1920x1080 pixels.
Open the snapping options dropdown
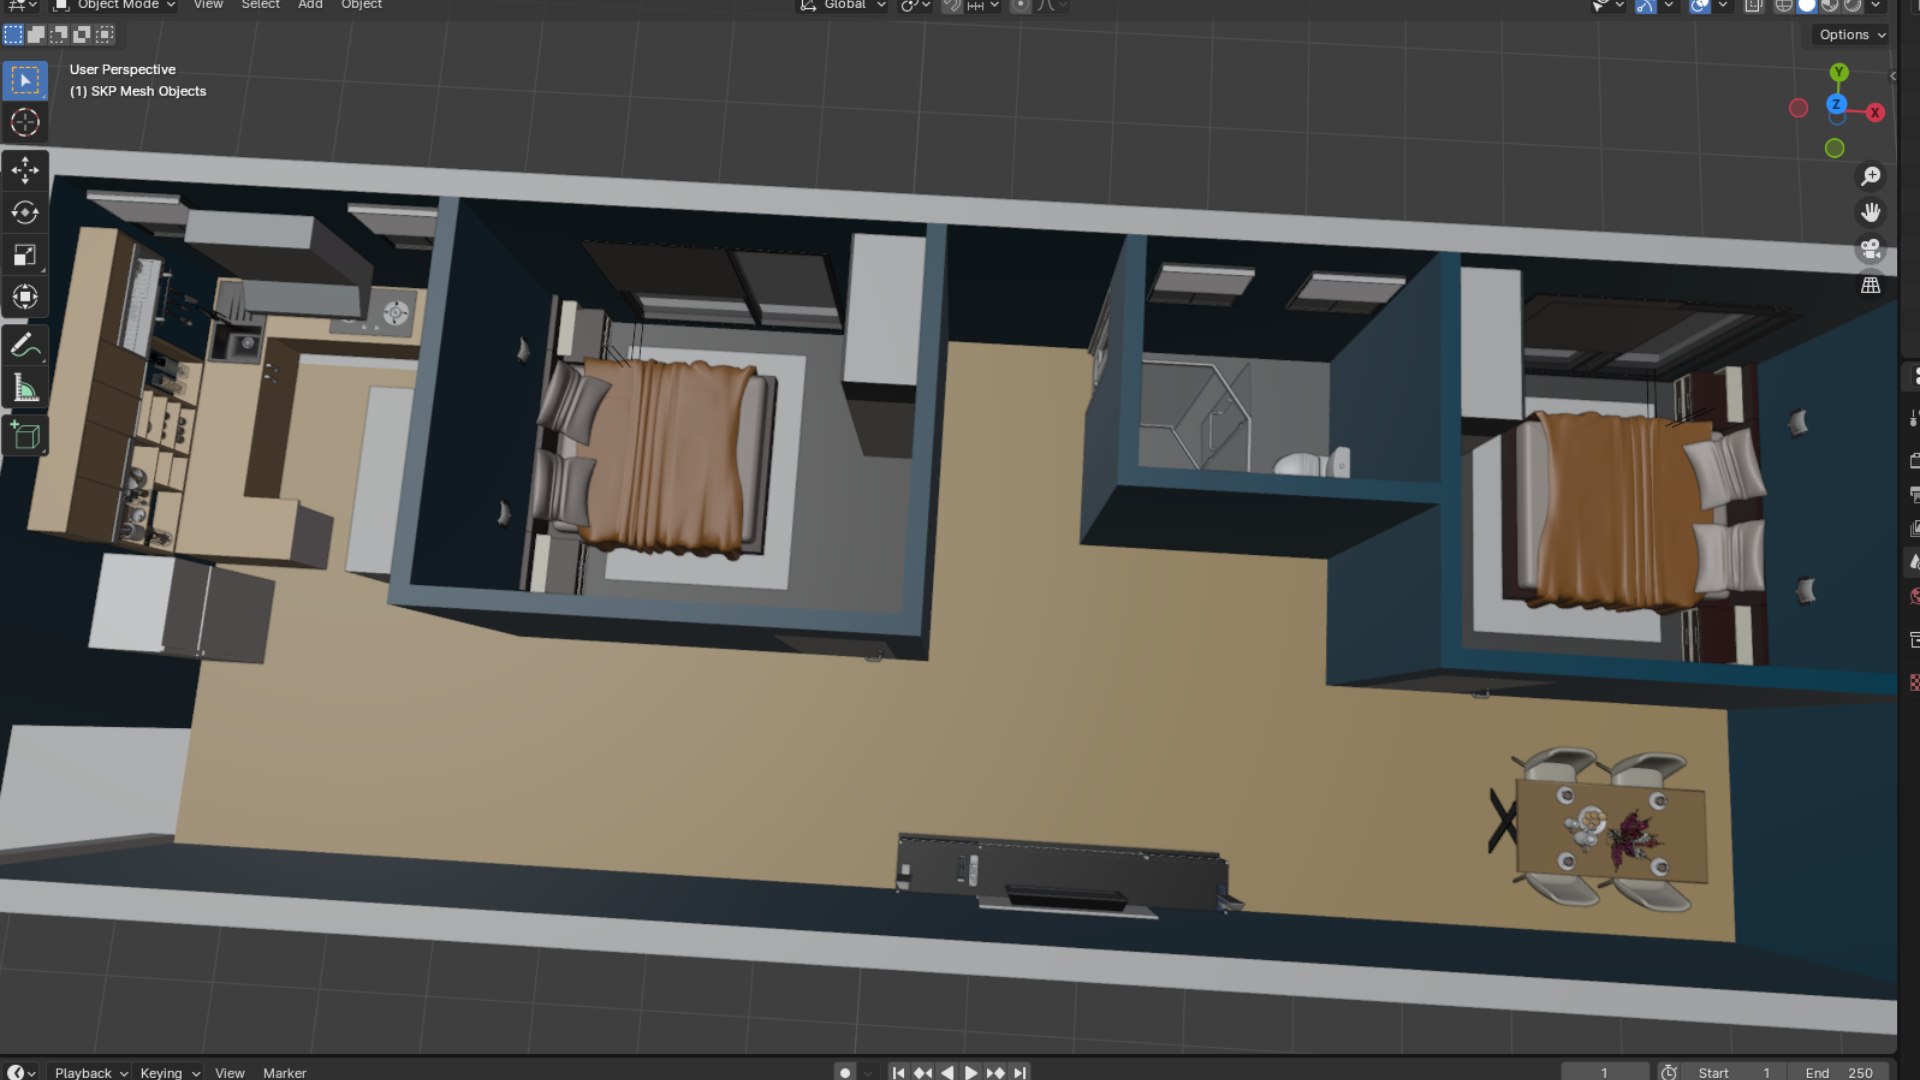tap(984, 5)
